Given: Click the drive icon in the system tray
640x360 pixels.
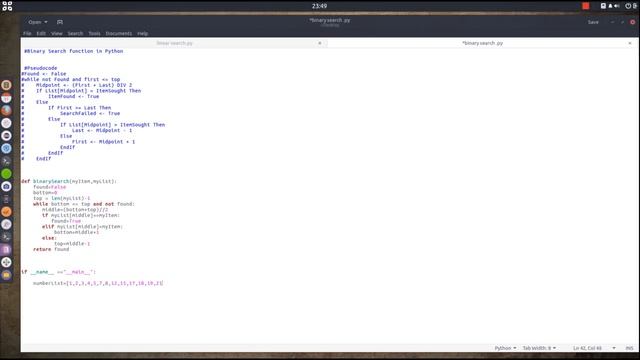Looking at the screenshot, I should point(603,6).
